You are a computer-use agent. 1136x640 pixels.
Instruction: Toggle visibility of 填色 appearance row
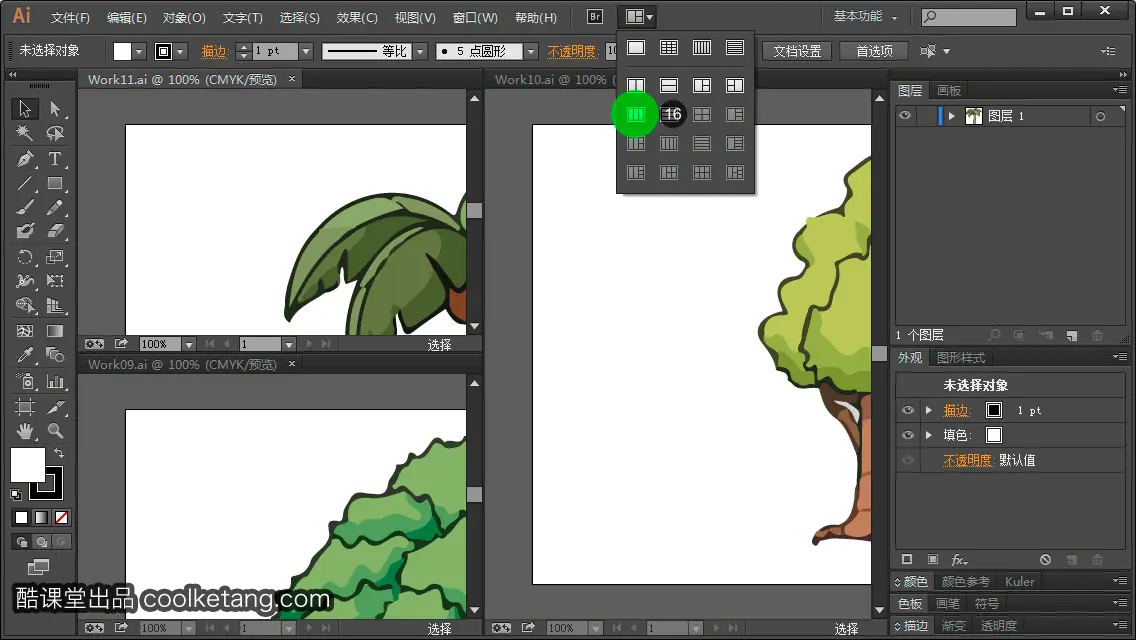[907, 435]
